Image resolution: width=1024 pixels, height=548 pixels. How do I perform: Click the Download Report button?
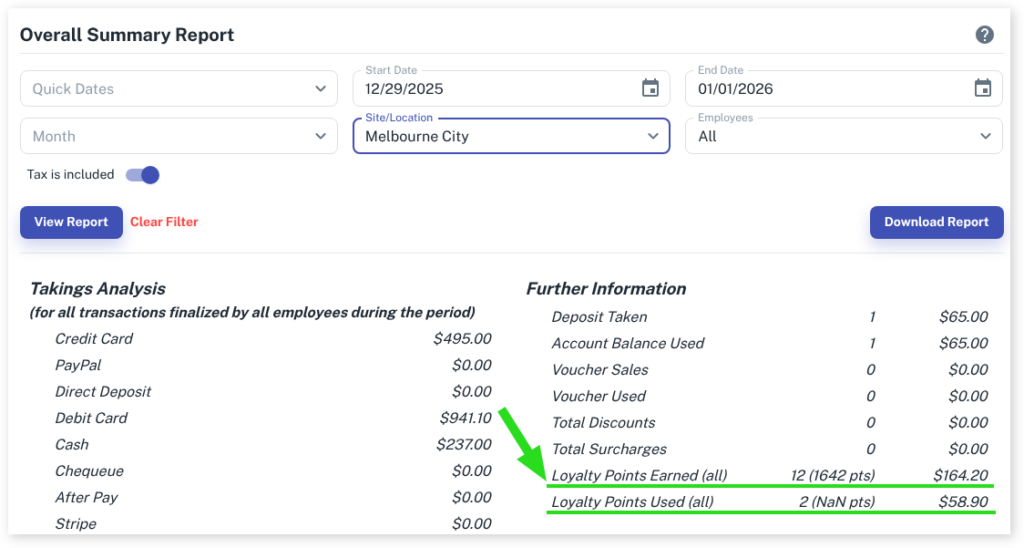(936, 222)
